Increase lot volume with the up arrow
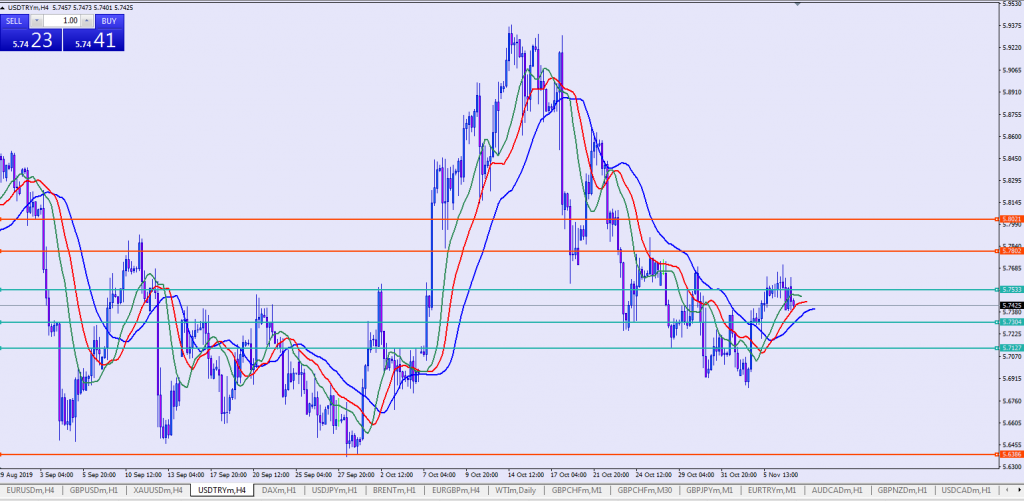This screenshot has width=1024, height=501. [x=87, y=20]
